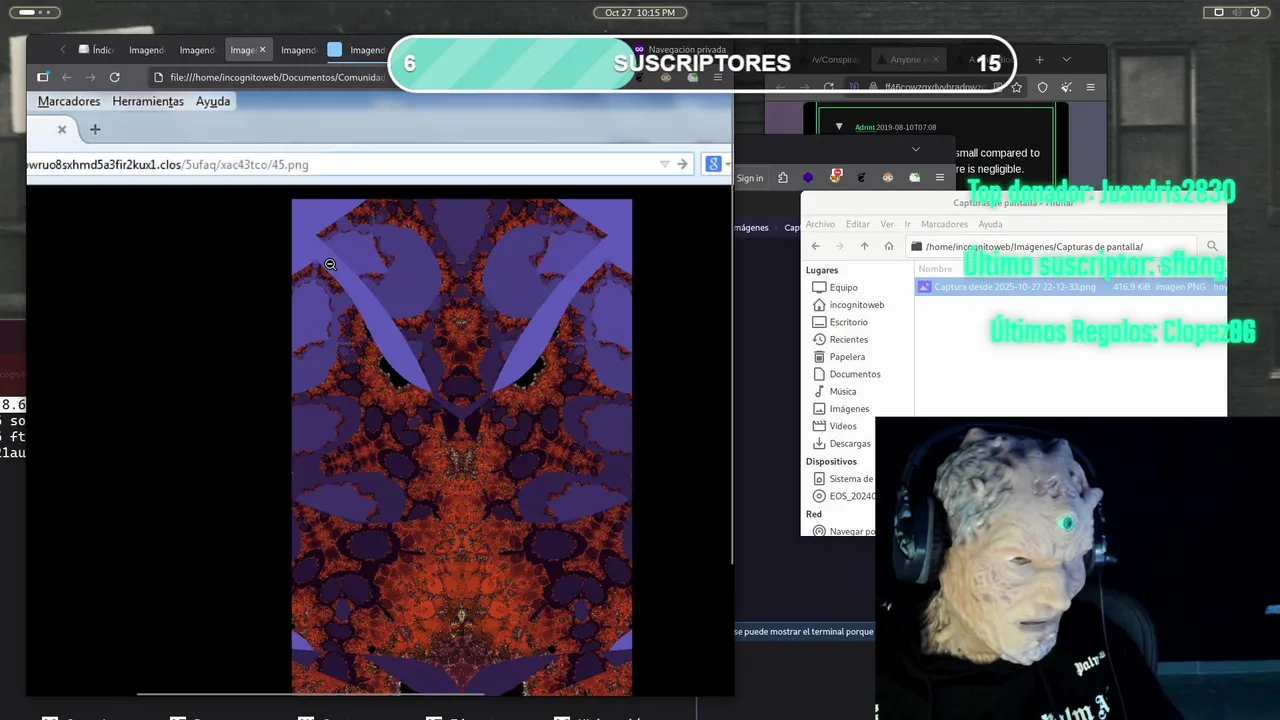Viewport: 1280px width, 720px height.
Task: Switch to the Índice tab
Action: [97, 50]
